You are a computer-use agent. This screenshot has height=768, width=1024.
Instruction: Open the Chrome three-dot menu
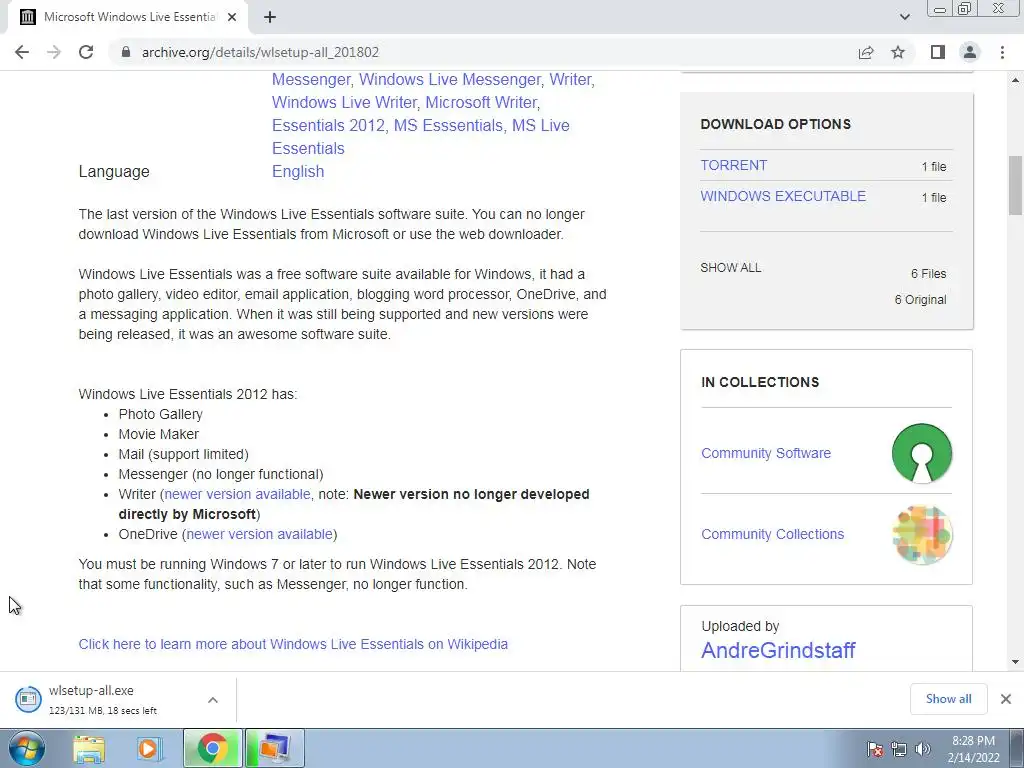pyautogui.click(x=1002, y=52)
